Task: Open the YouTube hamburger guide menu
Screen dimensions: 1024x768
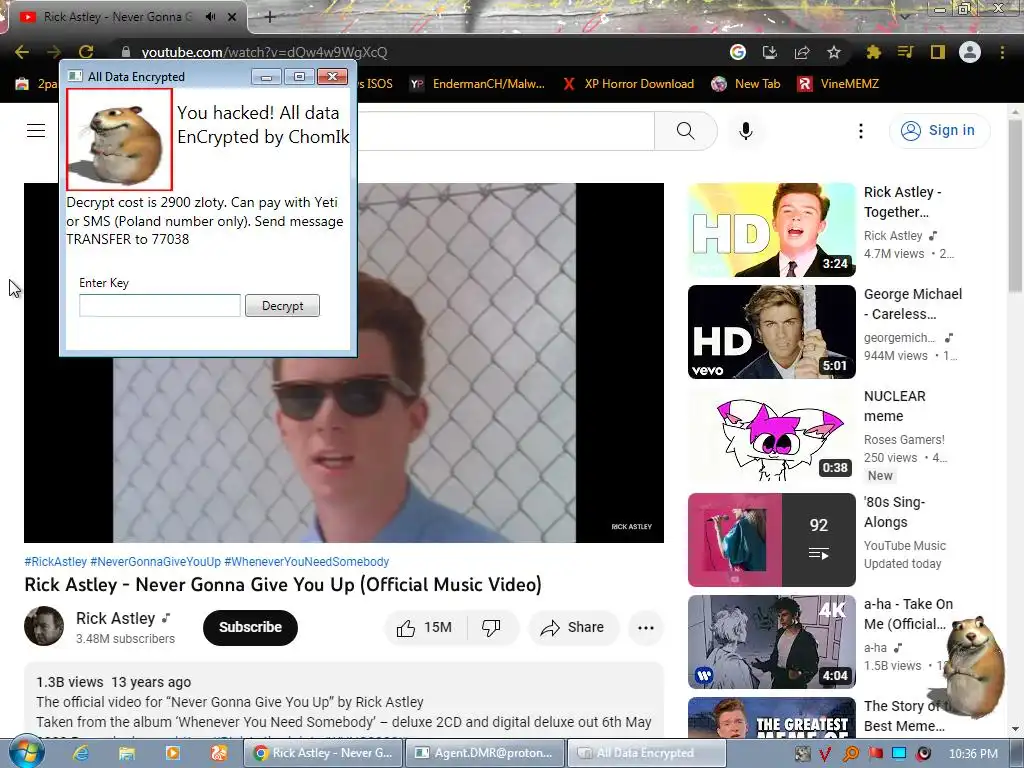Action: click(x=36, y=131)
